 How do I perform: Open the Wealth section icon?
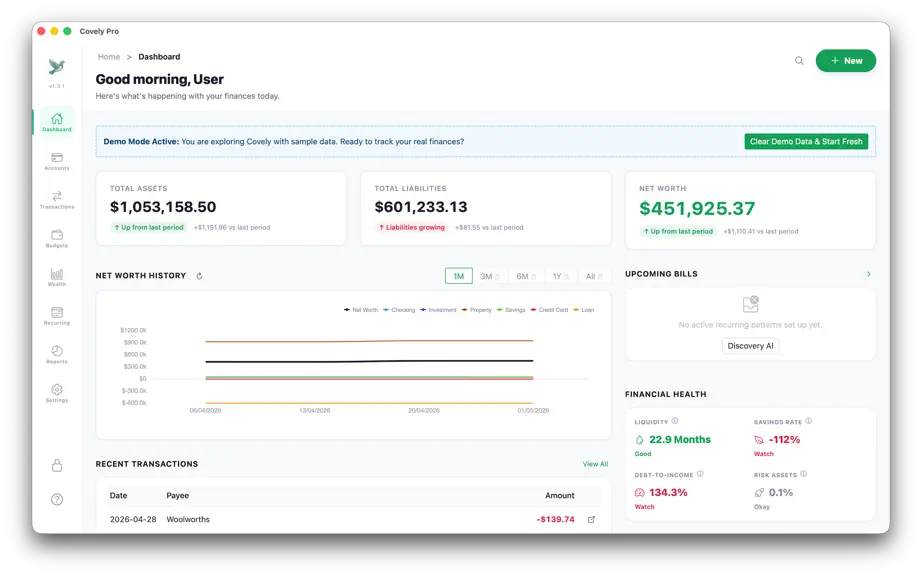[x=57, y=277]
